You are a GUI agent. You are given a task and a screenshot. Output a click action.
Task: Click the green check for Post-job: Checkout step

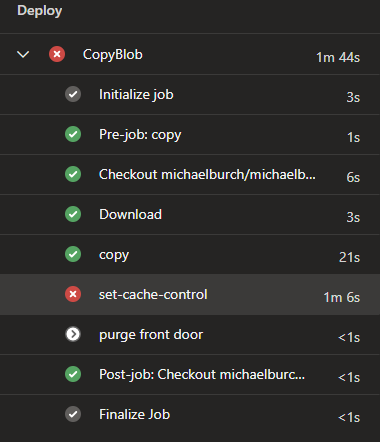coord(73,374)
